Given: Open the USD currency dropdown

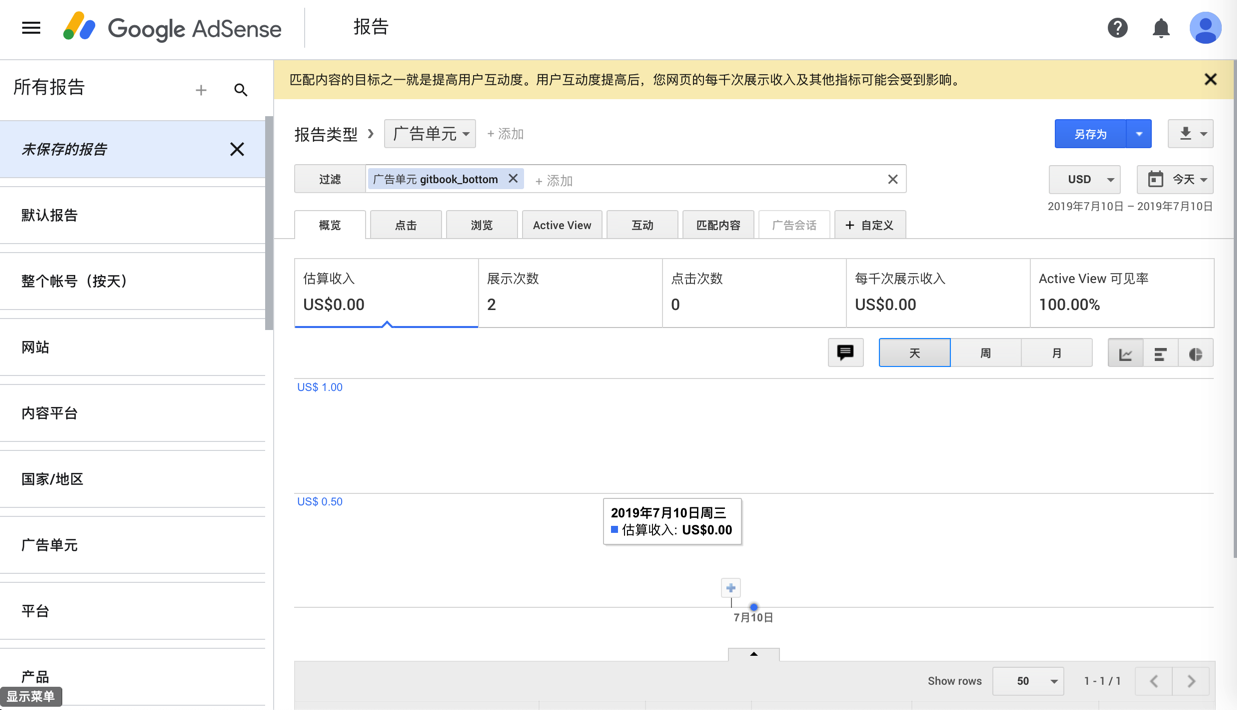Looking at the screenshot, I should click(x=1085, y=180).
